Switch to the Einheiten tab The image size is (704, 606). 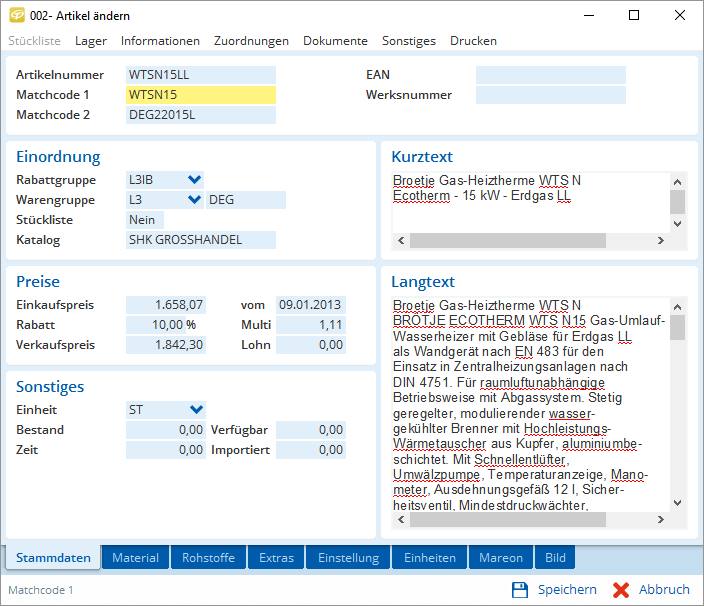(430, 558)
